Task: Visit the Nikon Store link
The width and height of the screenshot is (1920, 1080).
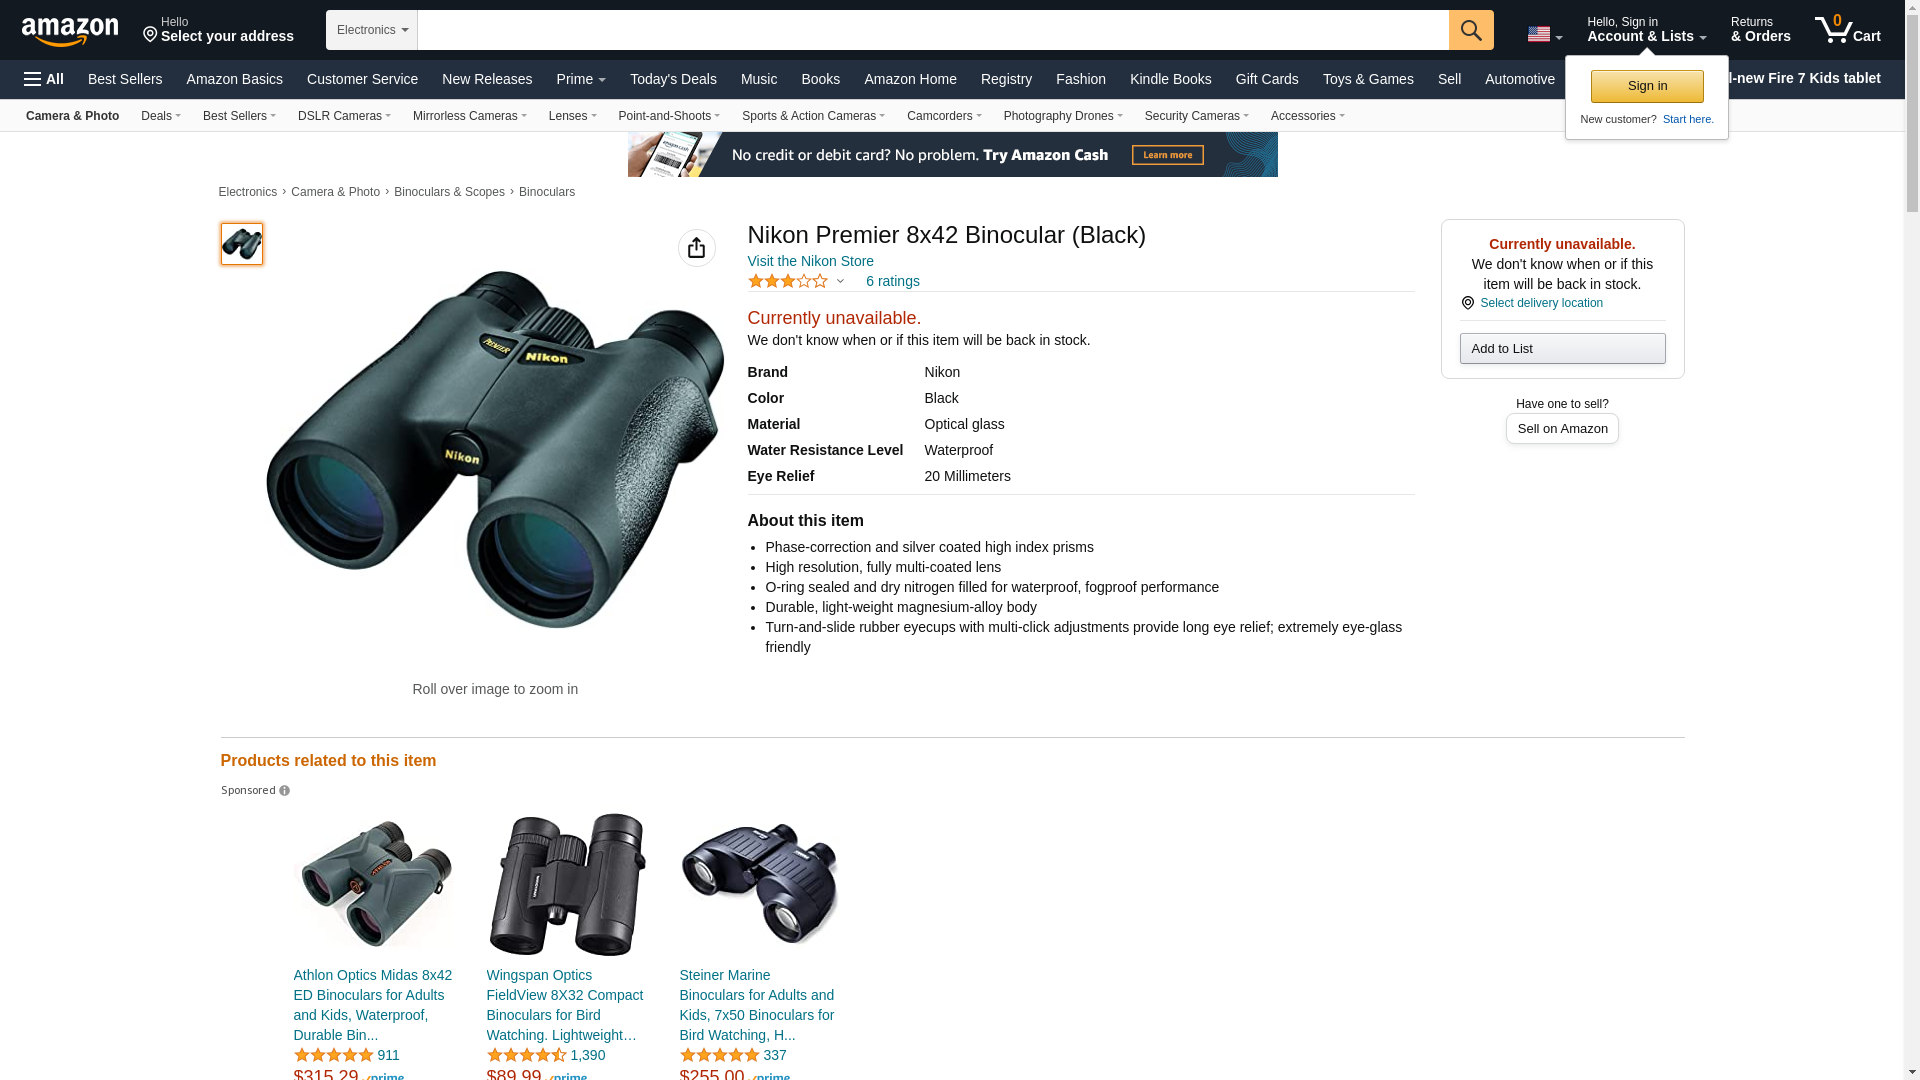Action: [811, 261]
